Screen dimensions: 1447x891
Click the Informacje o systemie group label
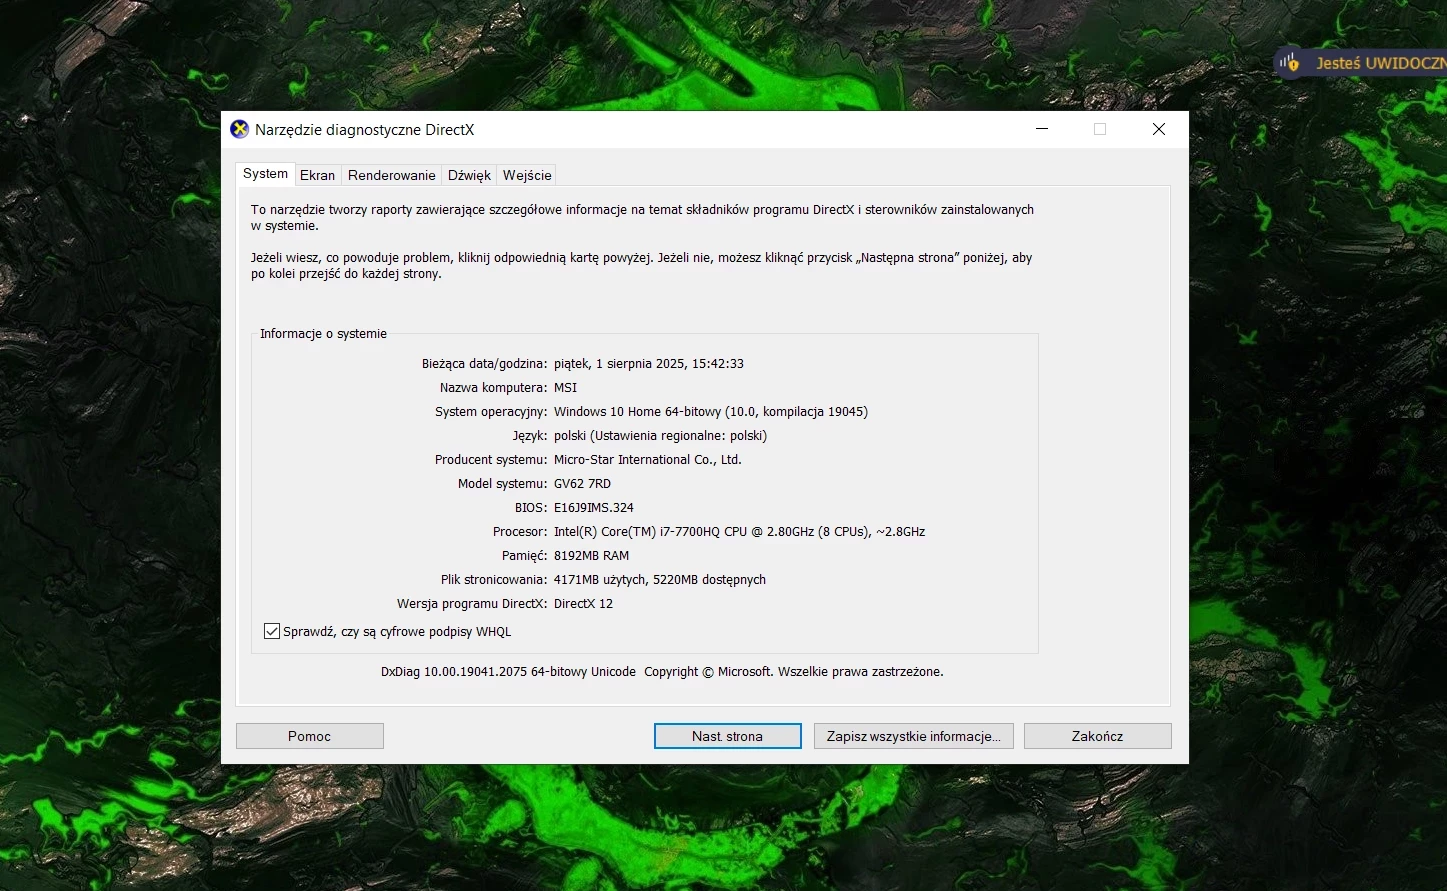tap(323, 334)
